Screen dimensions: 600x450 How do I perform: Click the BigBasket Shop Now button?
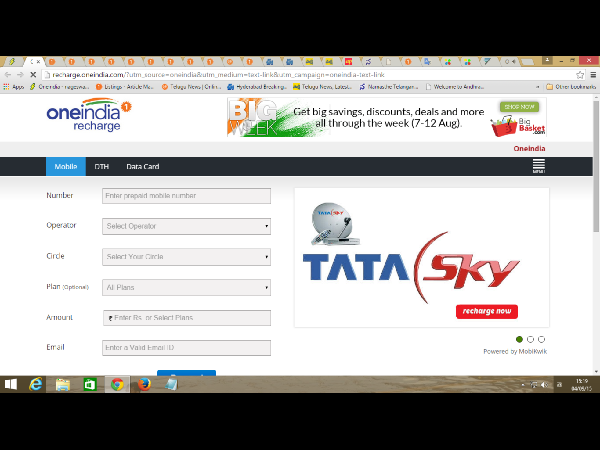click(519, 106)
